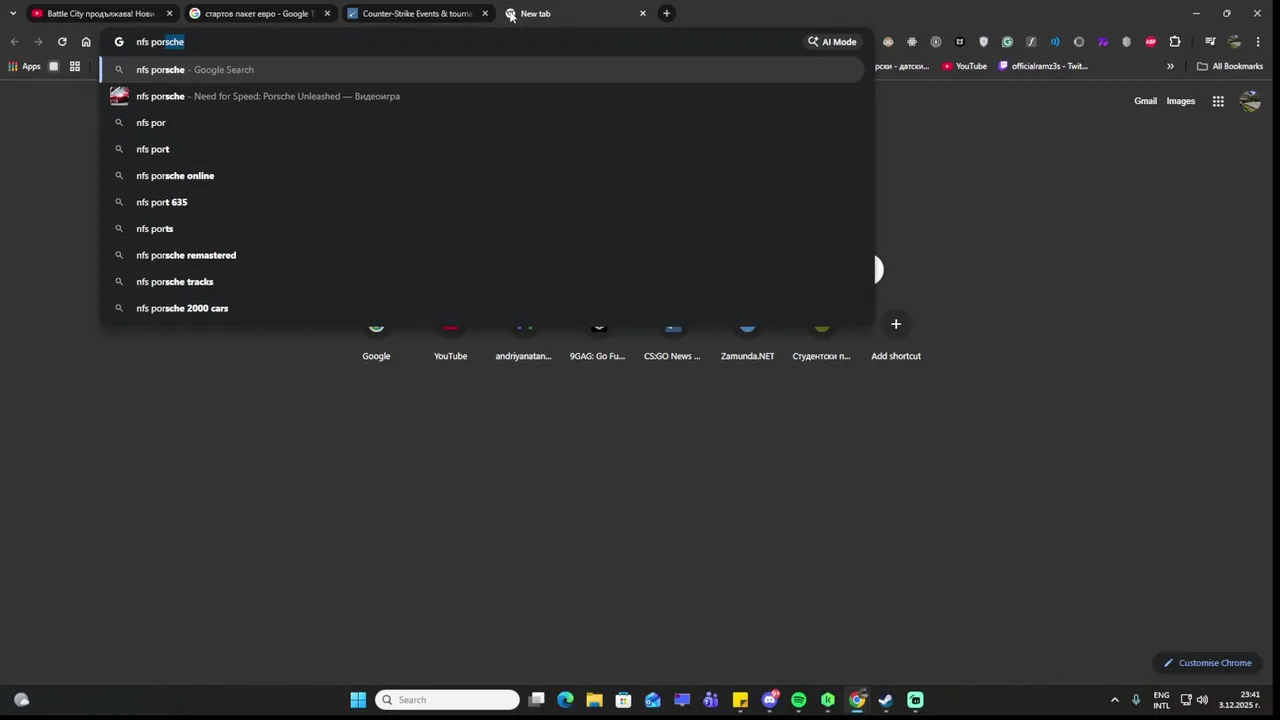The image size is (1280, 720).
Task: Open Steam from the taskbar
Action: click(886, 700)
